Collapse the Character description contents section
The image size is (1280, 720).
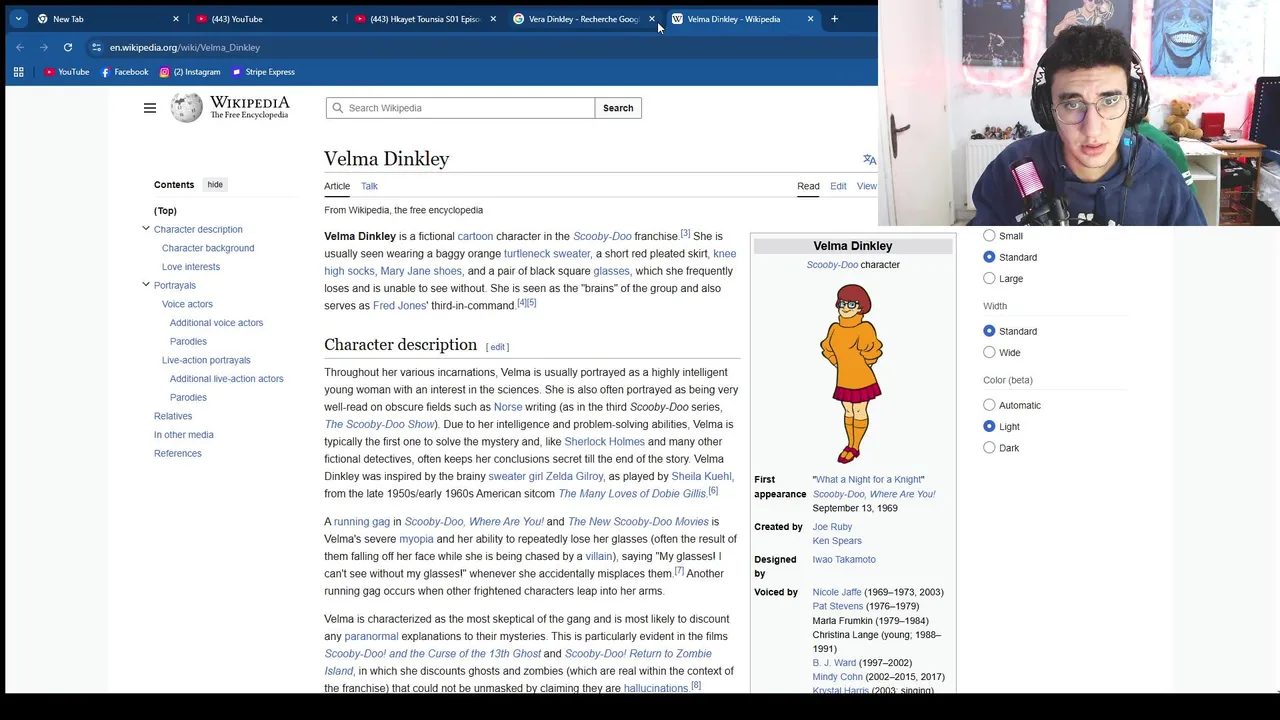pyautogui.click(x=146, y=229)
